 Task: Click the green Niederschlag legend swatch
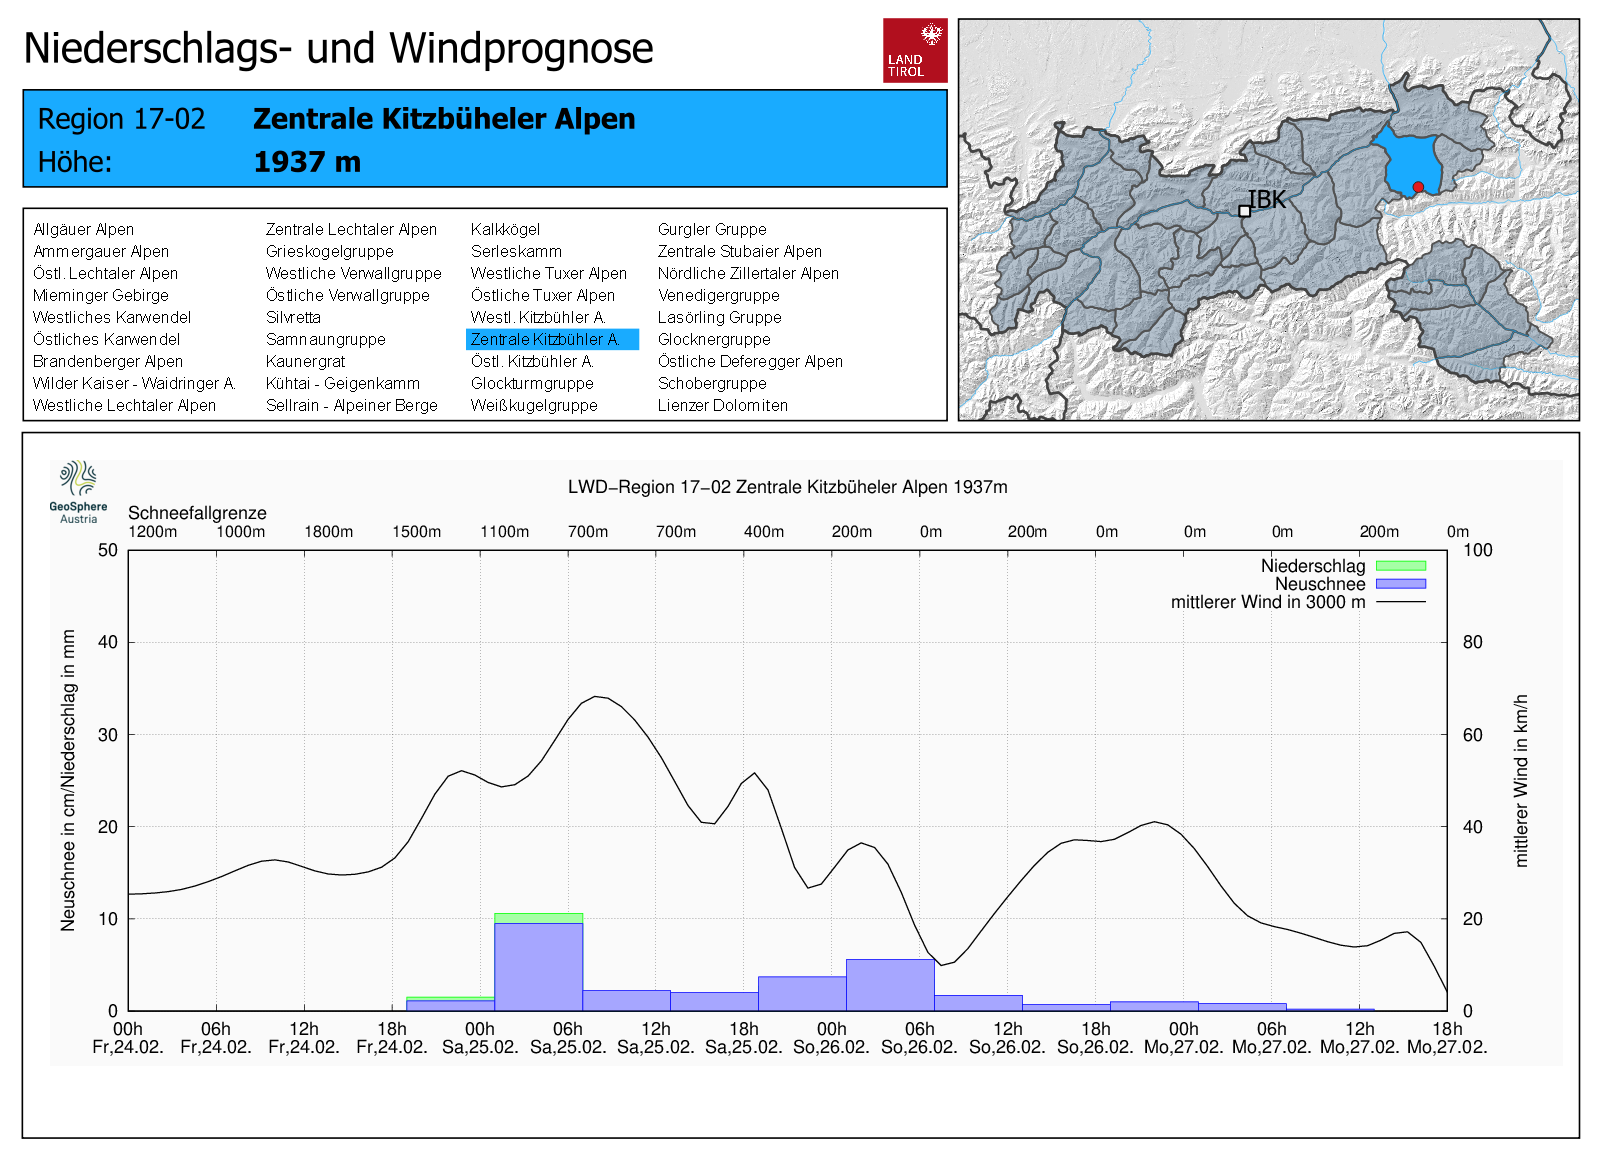[x=1401, y=566]
